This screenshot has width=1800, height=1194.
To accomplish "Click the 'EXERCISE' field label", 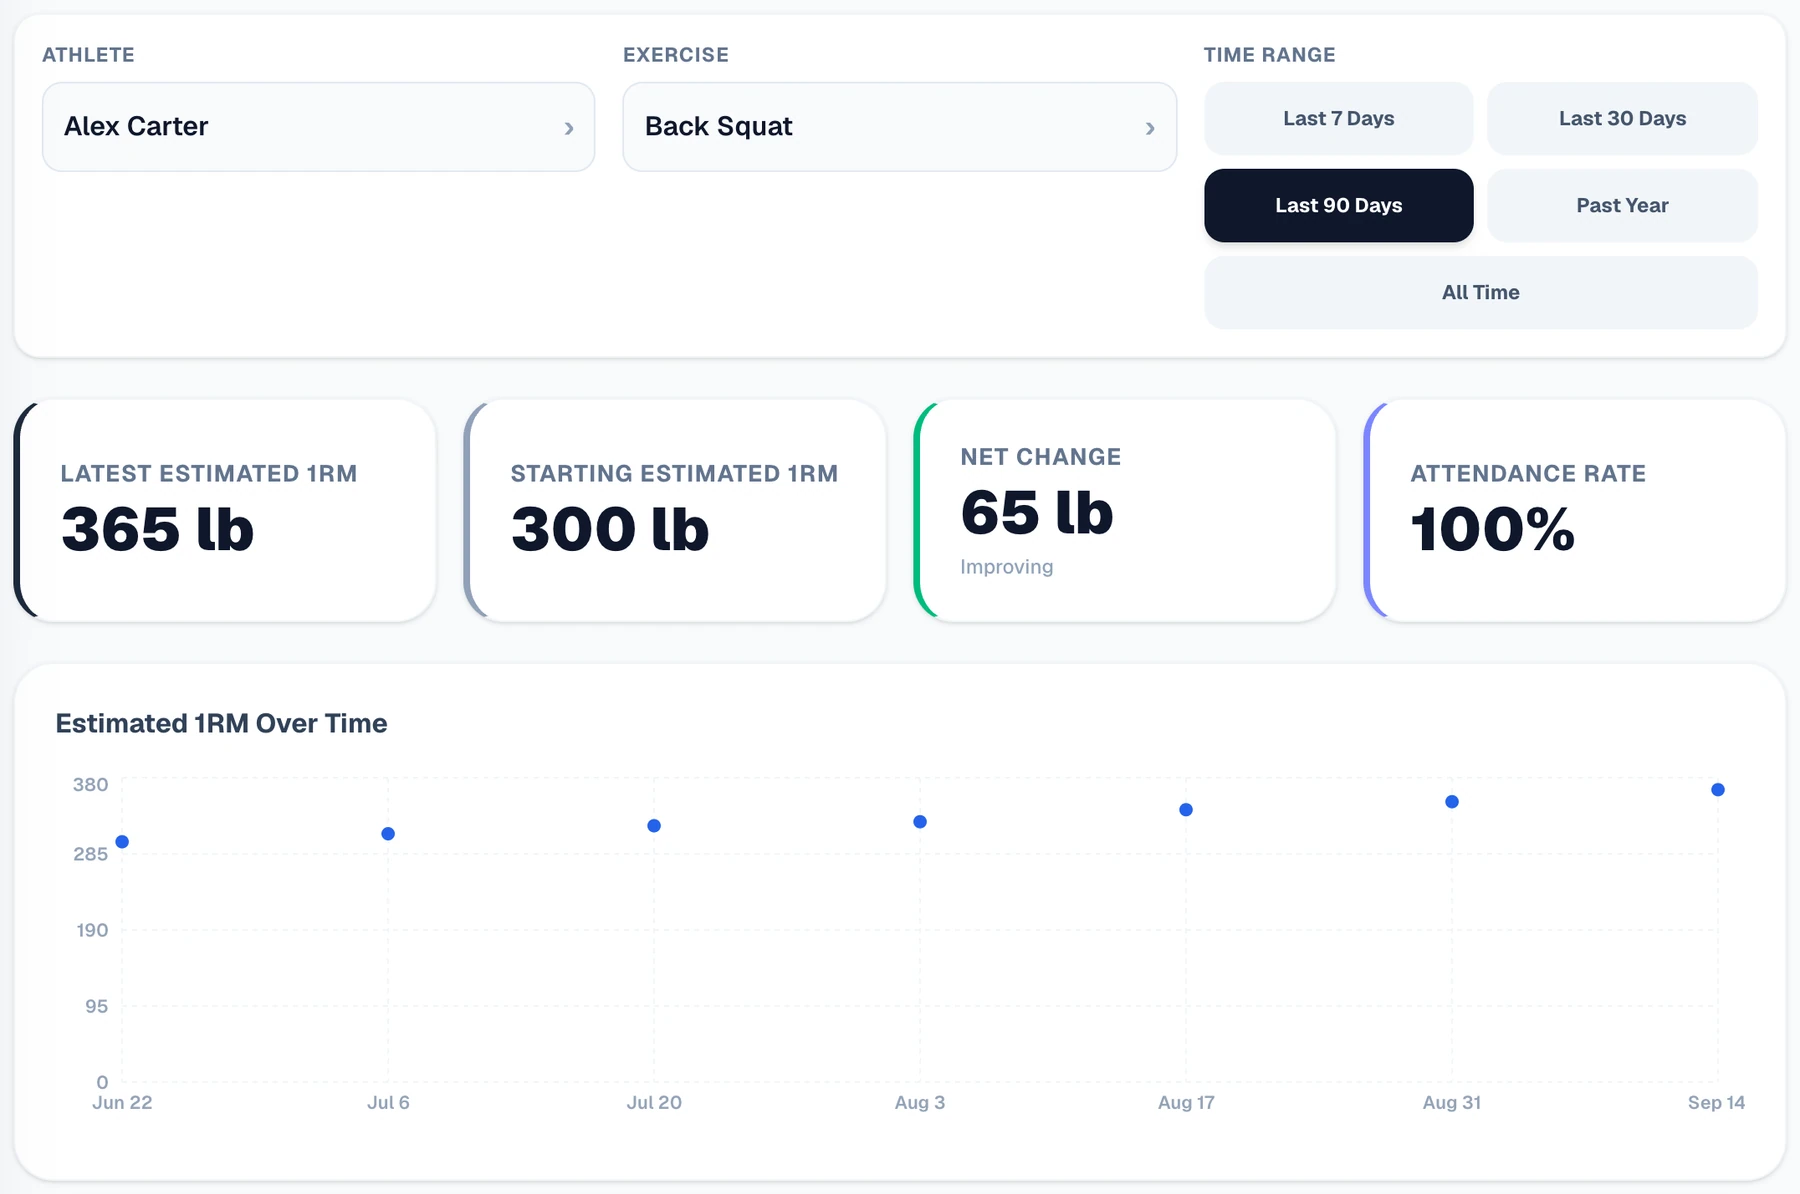I will pyautogui.click(x=676, y=55).
